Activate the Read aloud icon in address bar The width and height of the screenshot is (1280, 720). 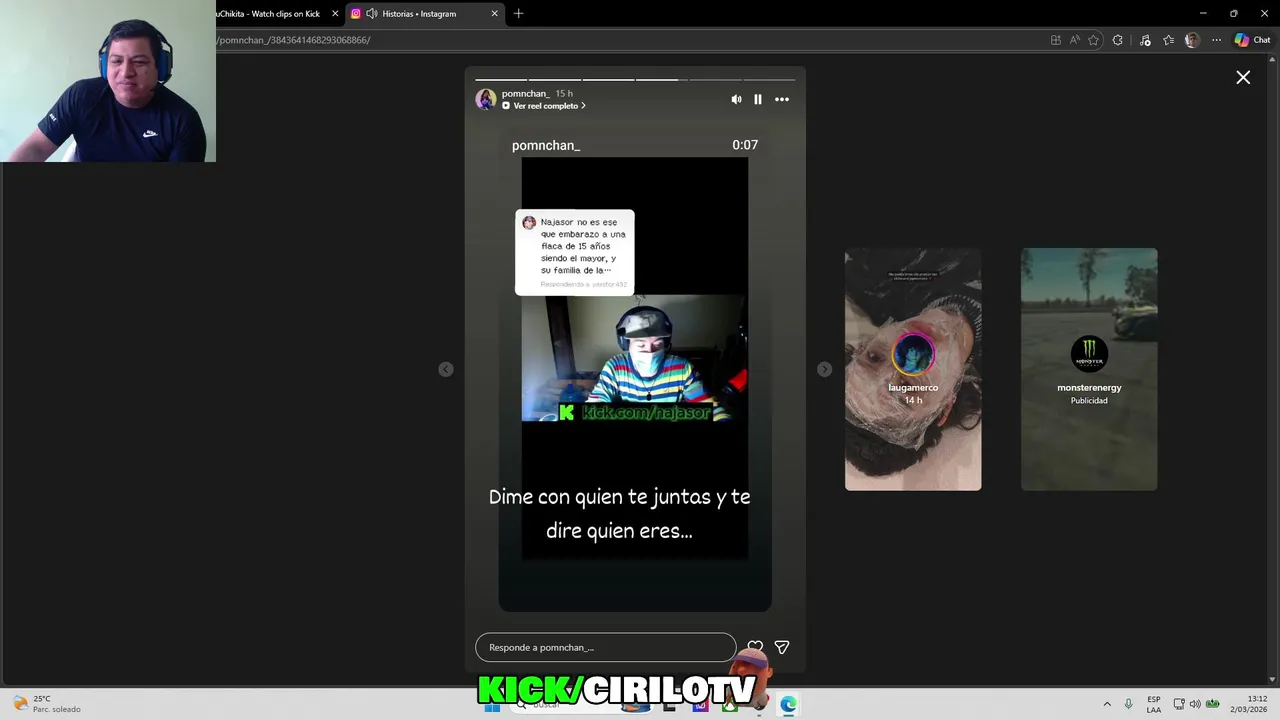pos(1075,40)
